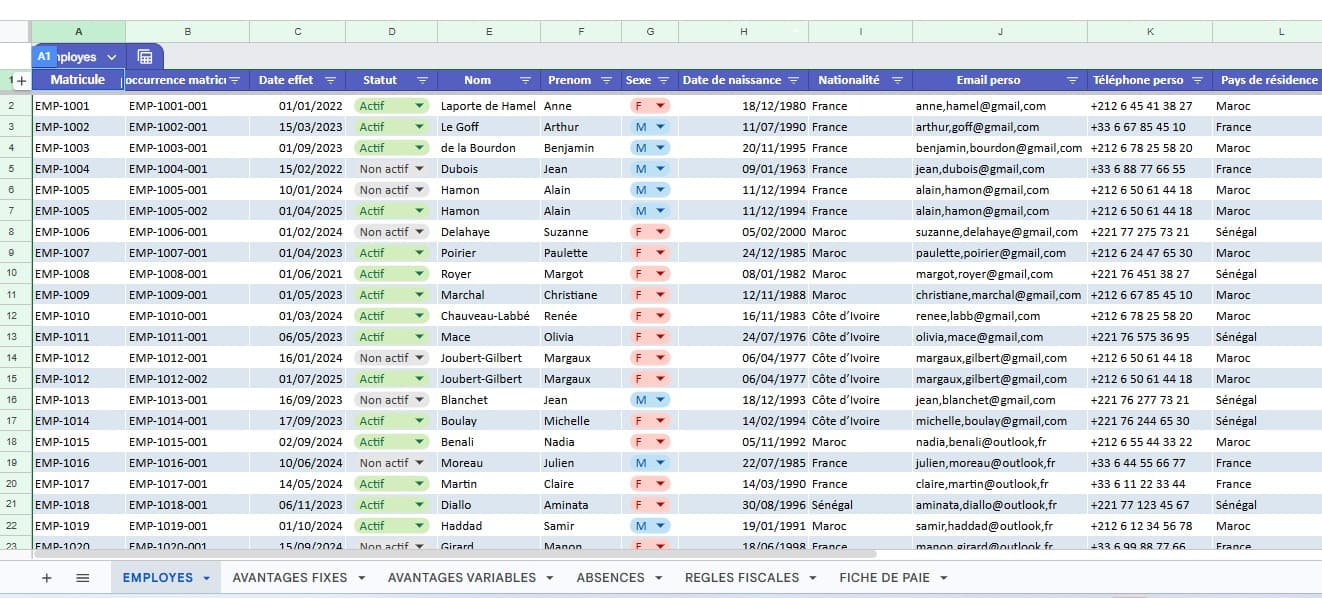Open the table name dropdown chevron

tap(111, 57)
